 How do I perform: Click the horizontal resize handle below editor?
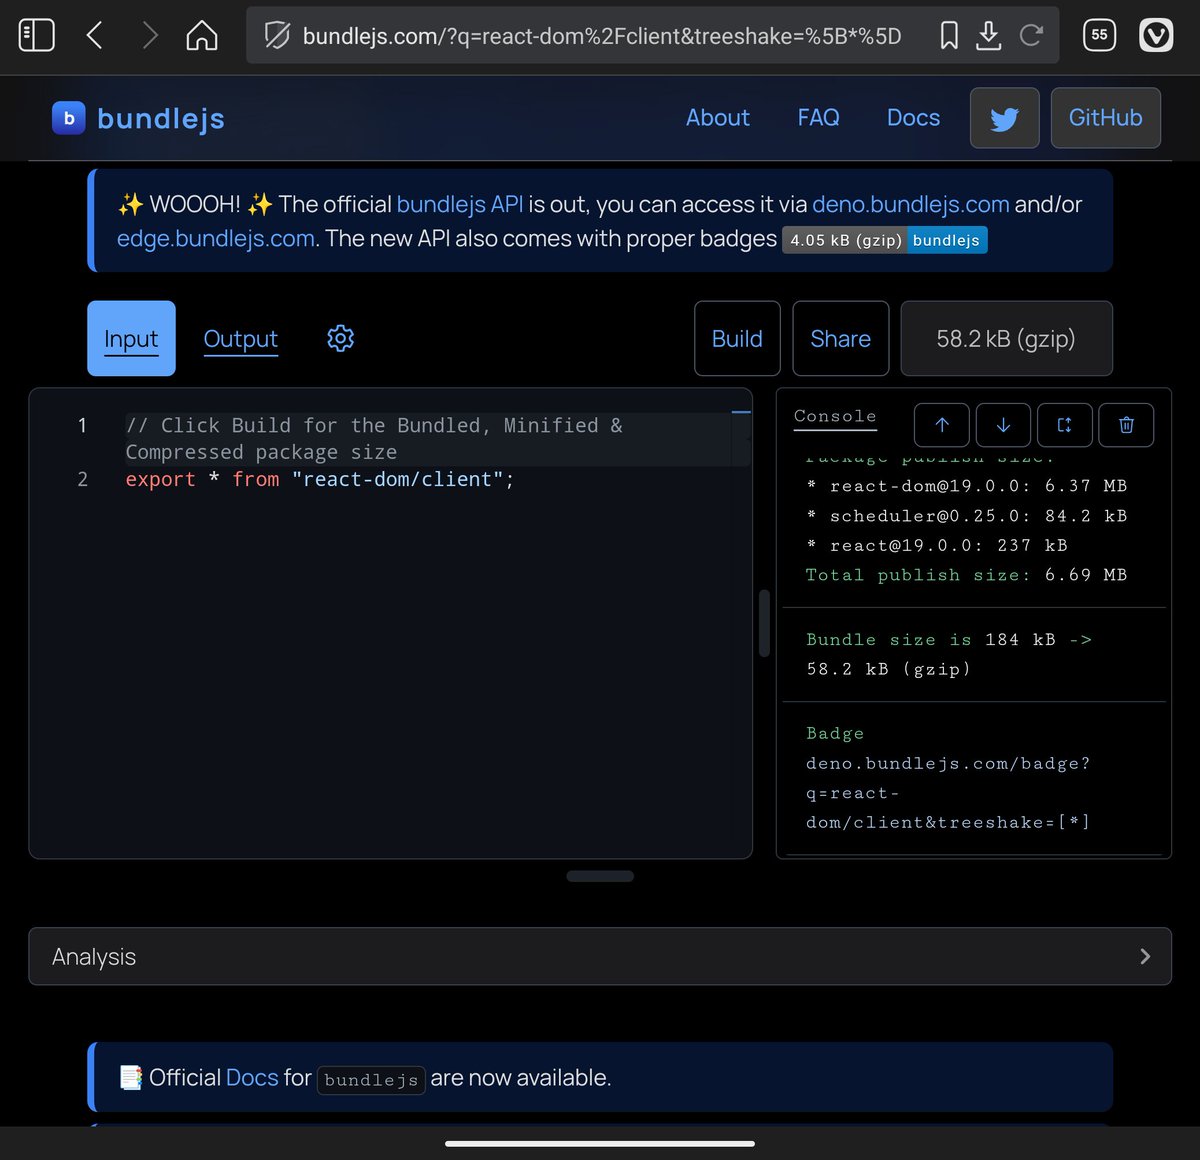(x=600, y=876)
